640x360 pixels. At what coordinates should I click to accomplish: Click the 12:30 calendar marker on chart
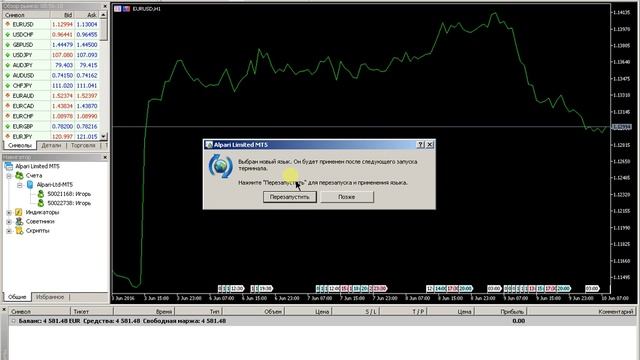(x=237, y=289)
